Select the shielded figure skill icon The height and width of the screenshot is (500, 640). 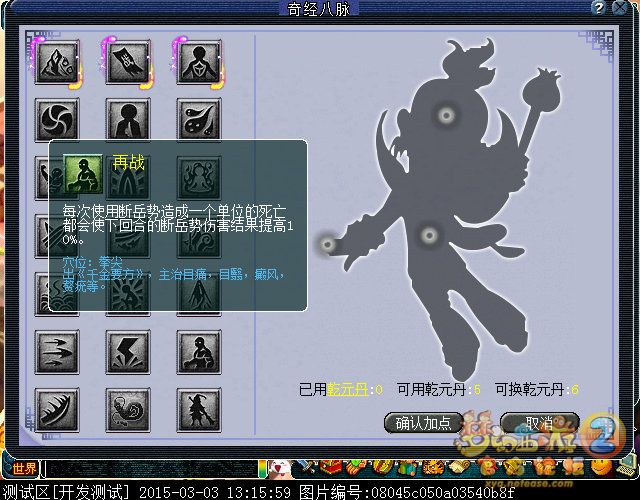pos(199,62)
